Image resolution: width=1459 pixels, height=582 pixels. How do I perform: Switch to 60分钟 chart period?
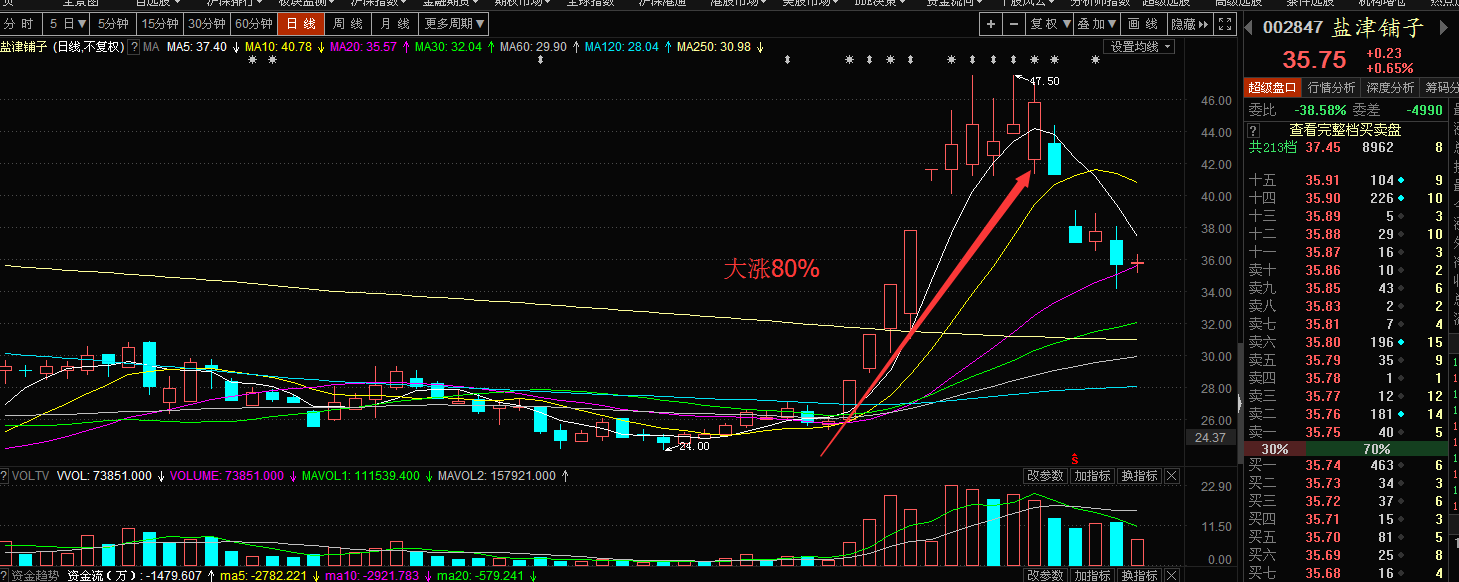[x=254, y=23]
